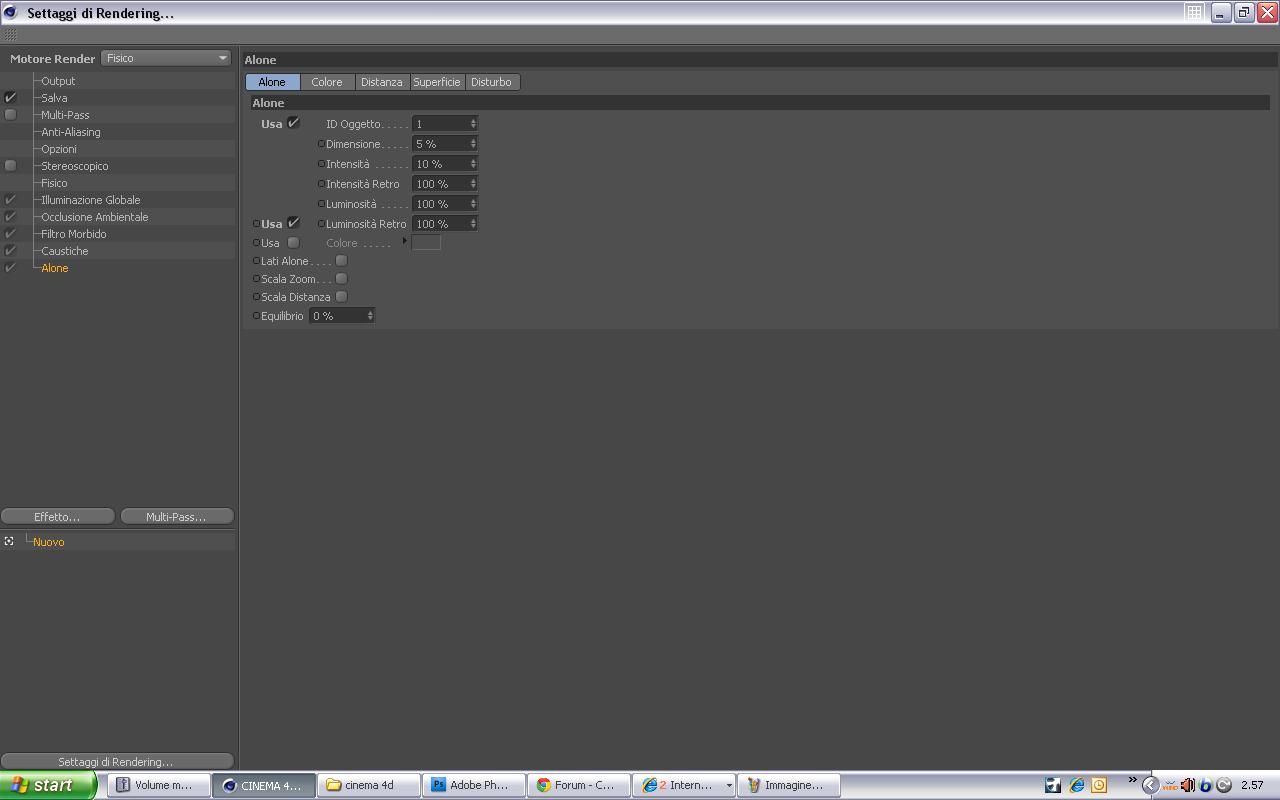
Task: Click the grid layout icon in title bar
Action: 1194,12
